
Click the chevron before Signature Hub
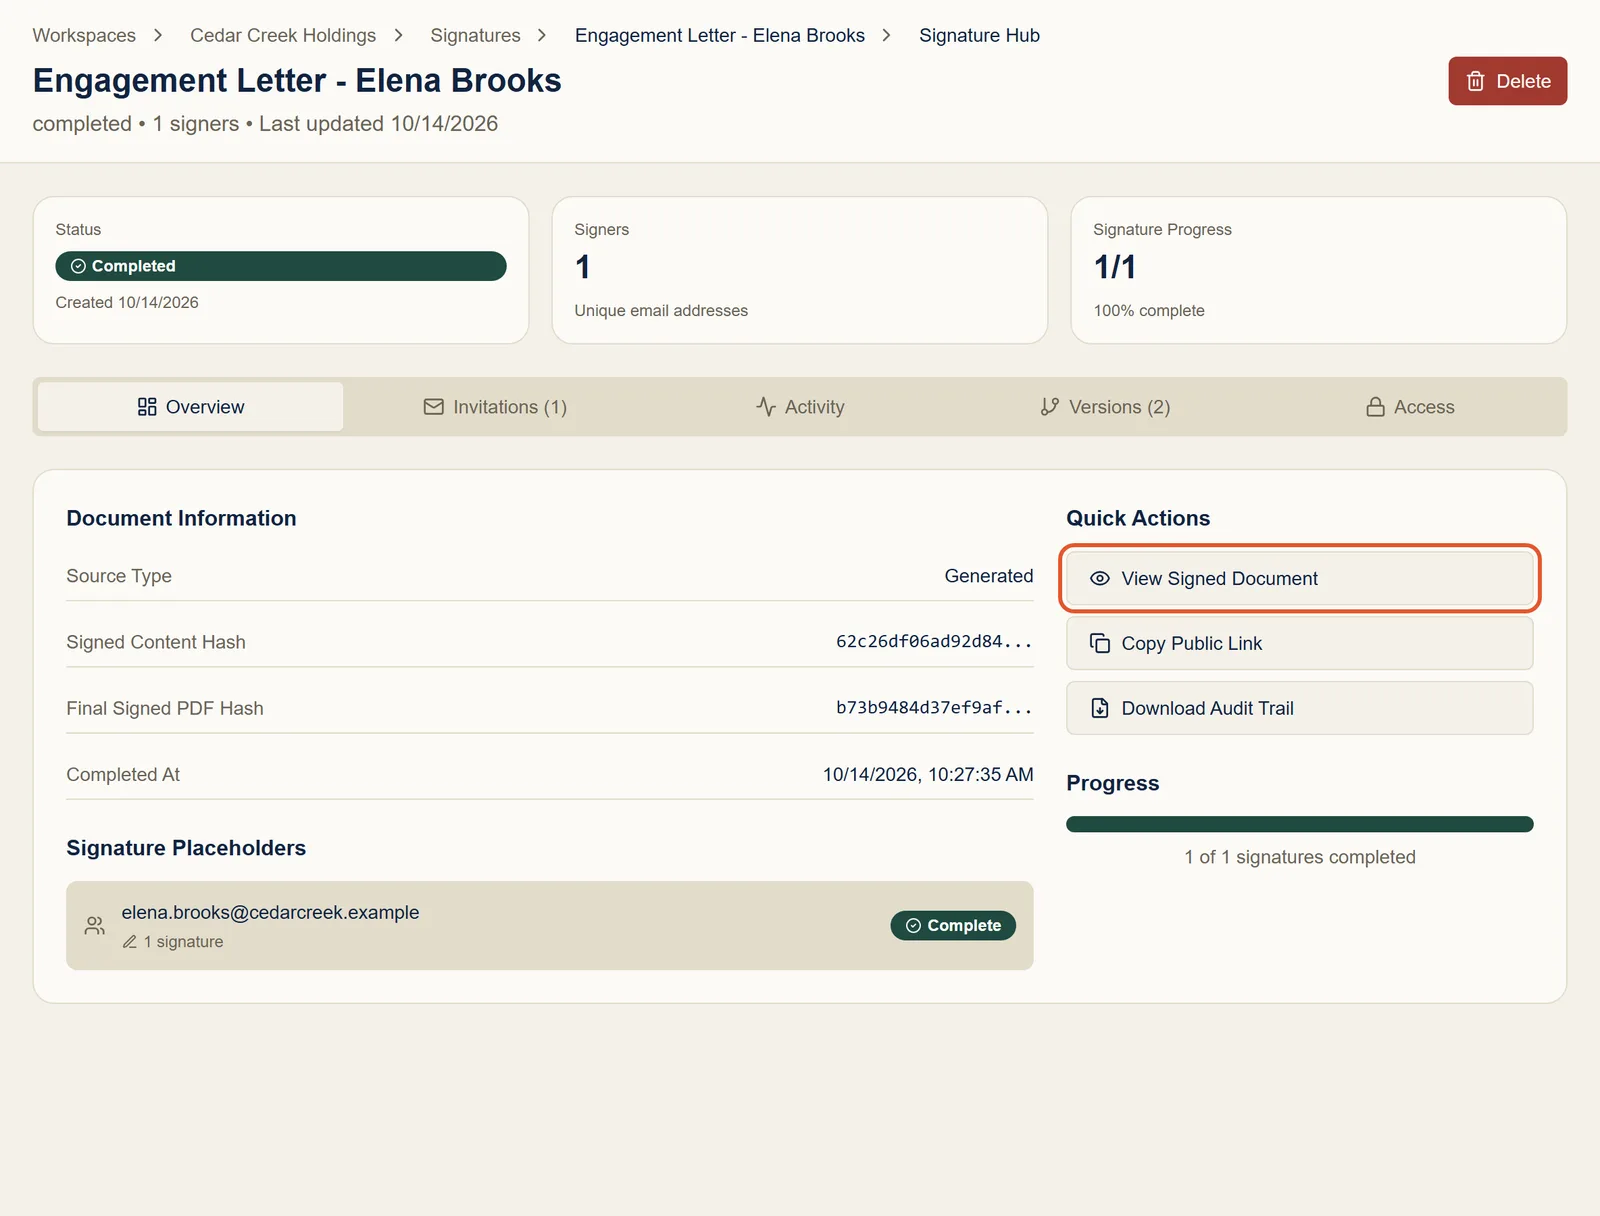click(x=886, y=35)
